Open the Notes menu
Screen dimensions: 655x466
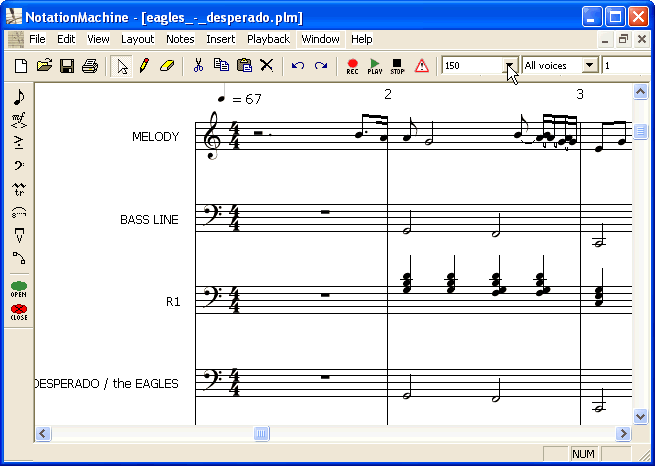tap(180, 39)
